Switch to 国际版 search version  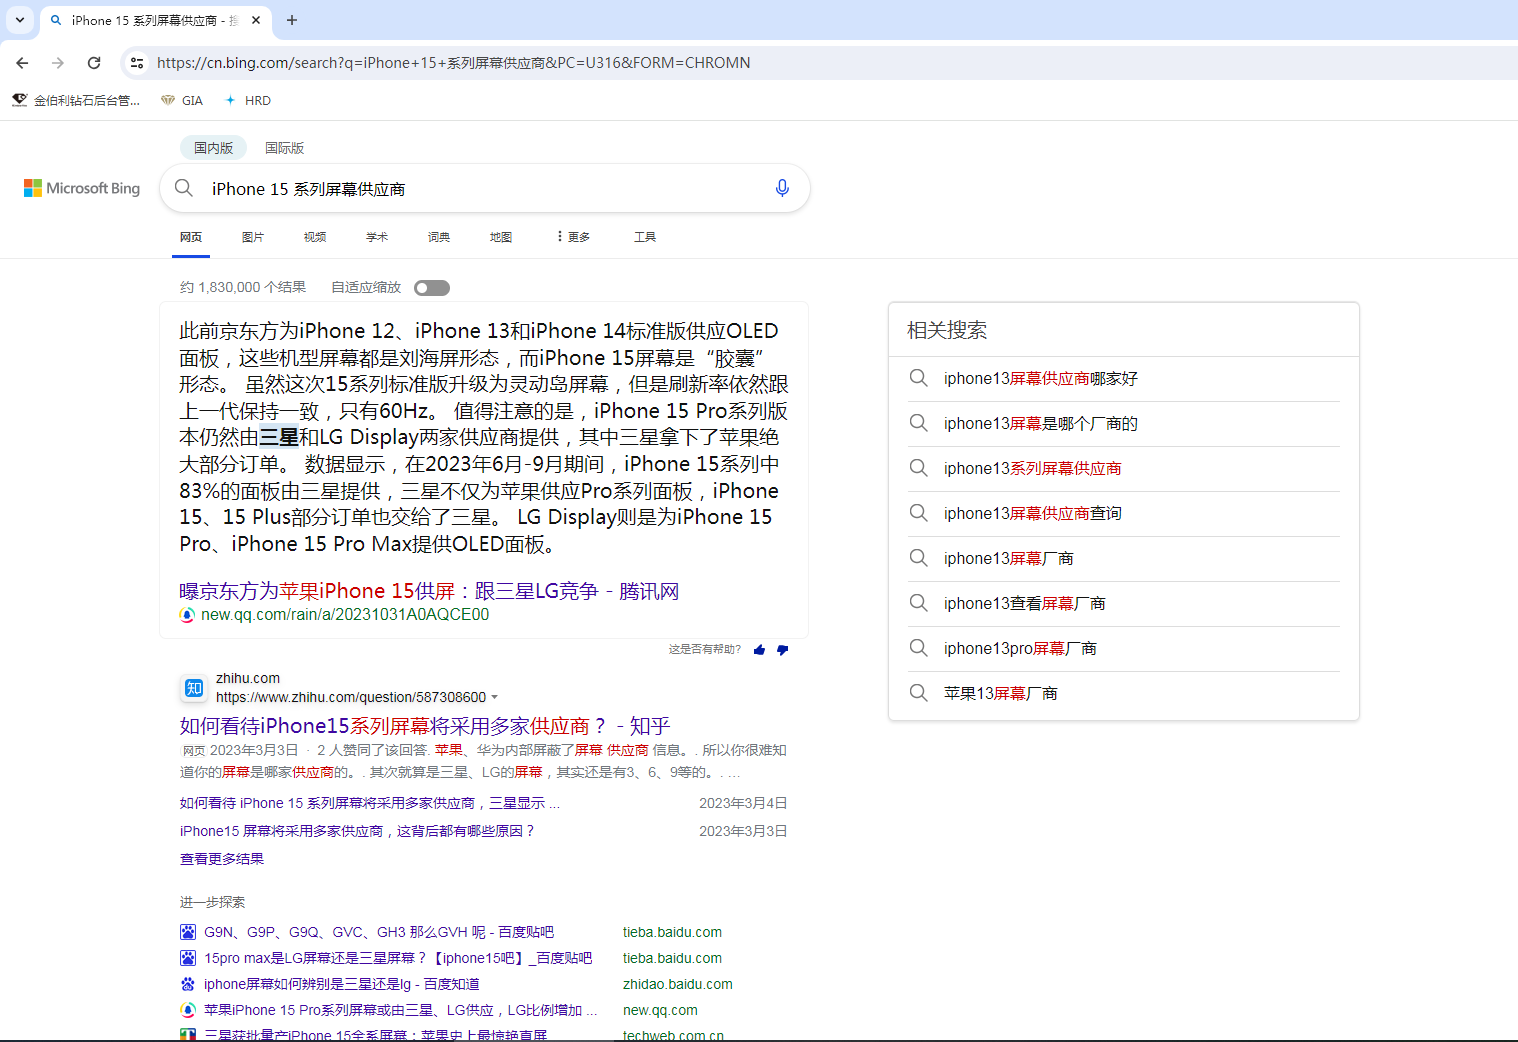(284, 148)
